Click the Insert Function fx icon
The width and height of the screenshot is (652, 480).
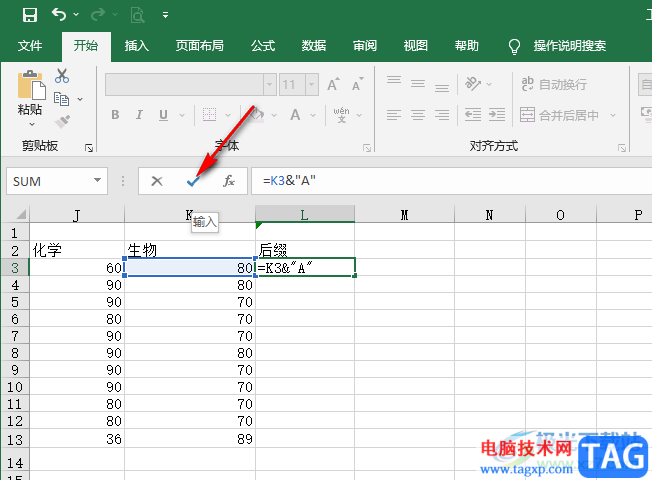pos(229,181)
